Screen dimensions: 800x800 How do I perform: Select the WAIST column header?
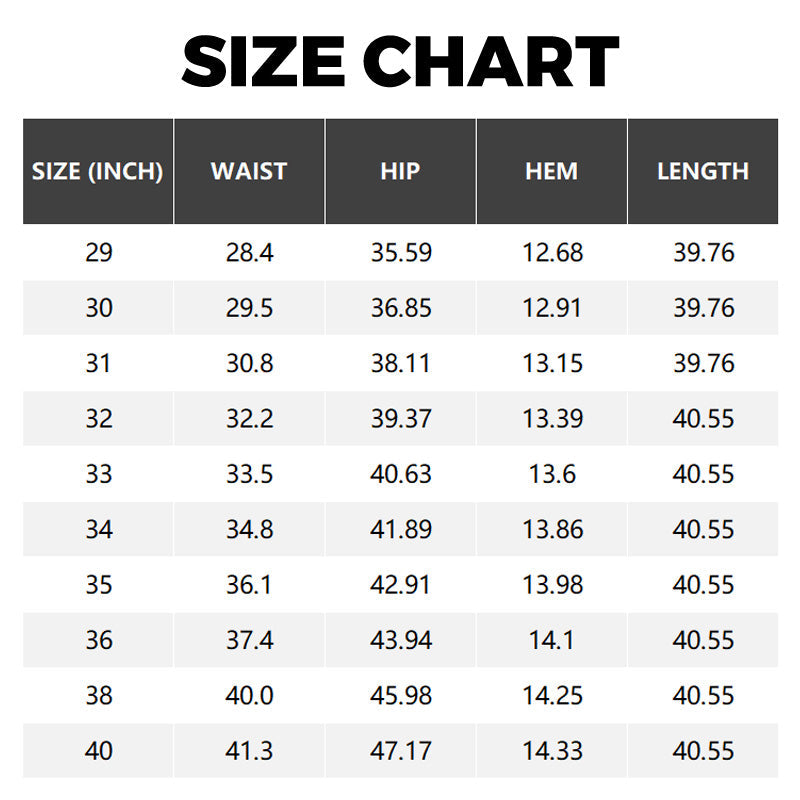click(x=249, y=171)
